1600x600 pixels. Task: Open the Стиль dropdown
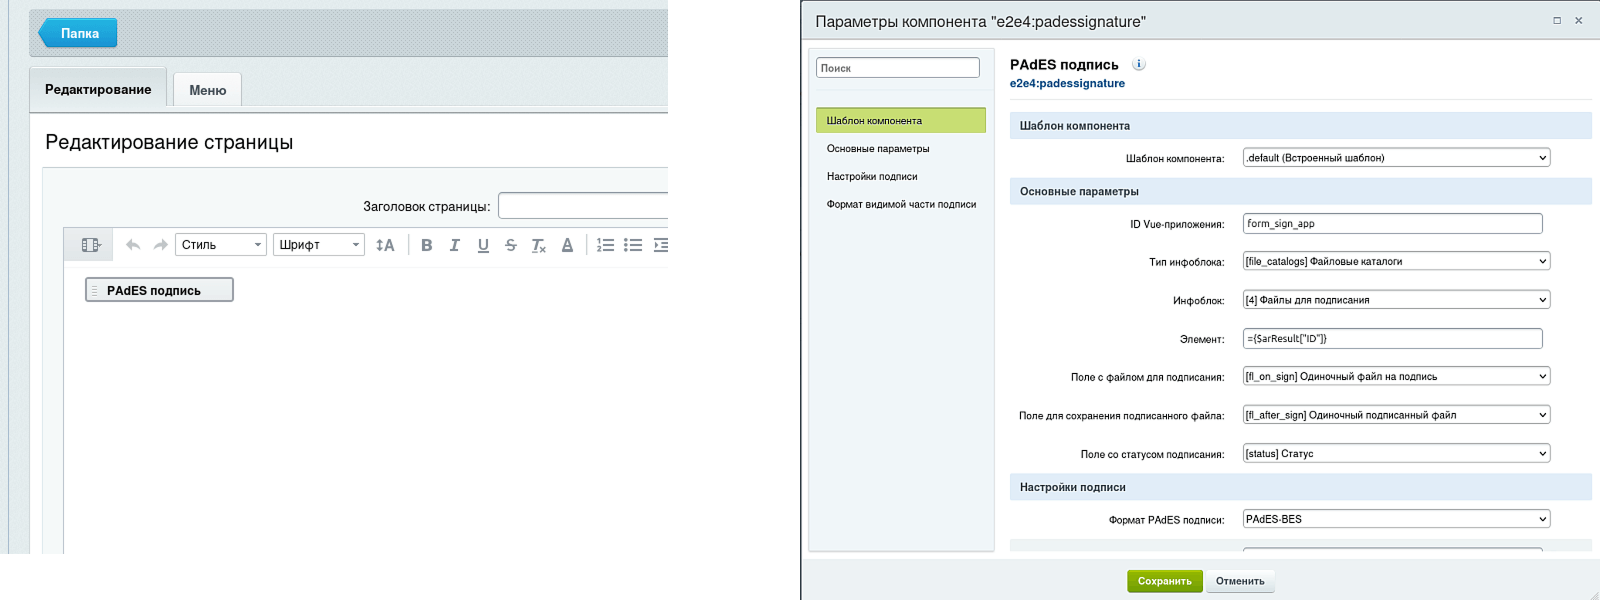point(221,245)
